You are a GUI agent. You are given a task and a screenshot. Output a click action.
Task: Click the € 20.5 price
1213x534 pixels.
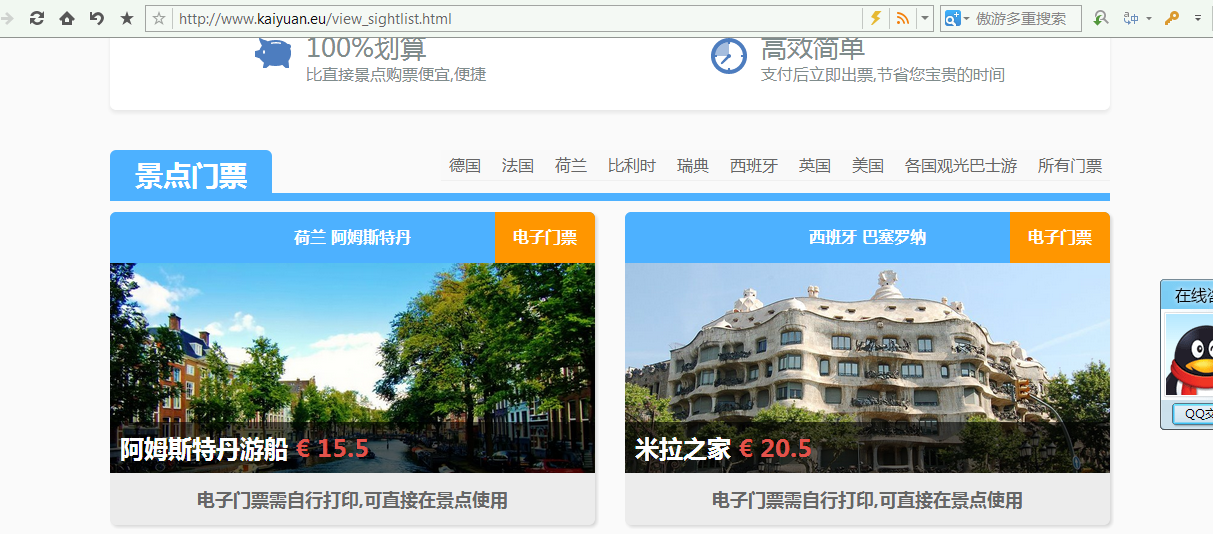click(x=775, y=449)
